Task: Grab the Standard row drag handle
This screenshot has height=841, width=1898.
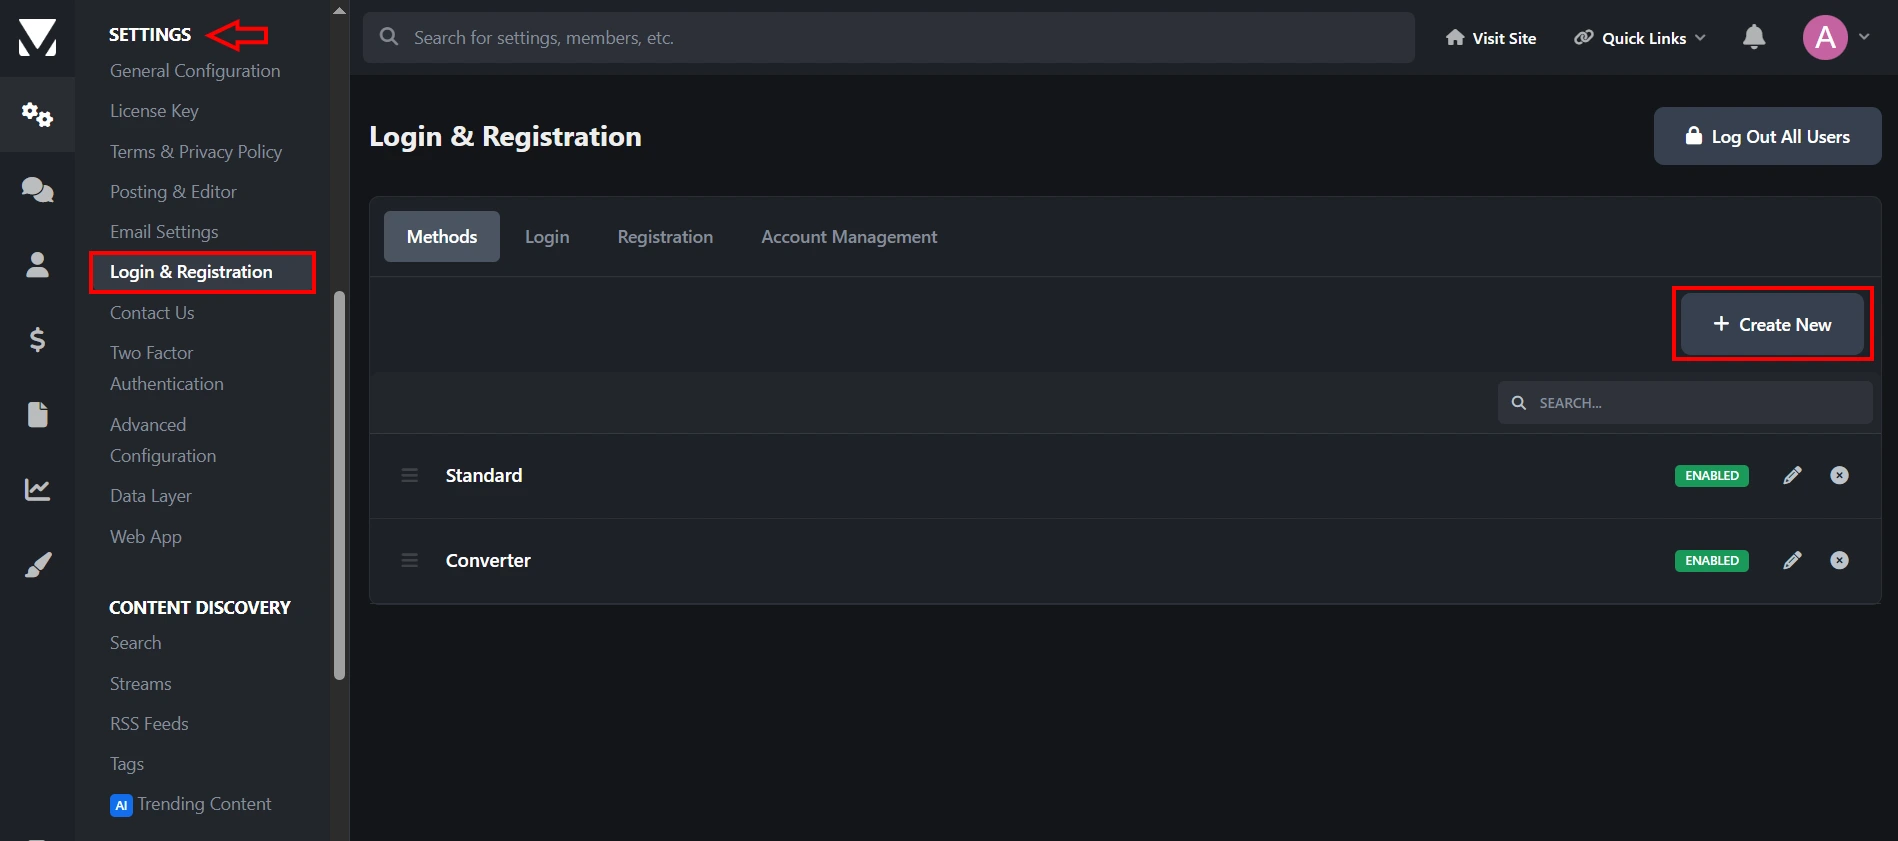Action: [410, 475]
